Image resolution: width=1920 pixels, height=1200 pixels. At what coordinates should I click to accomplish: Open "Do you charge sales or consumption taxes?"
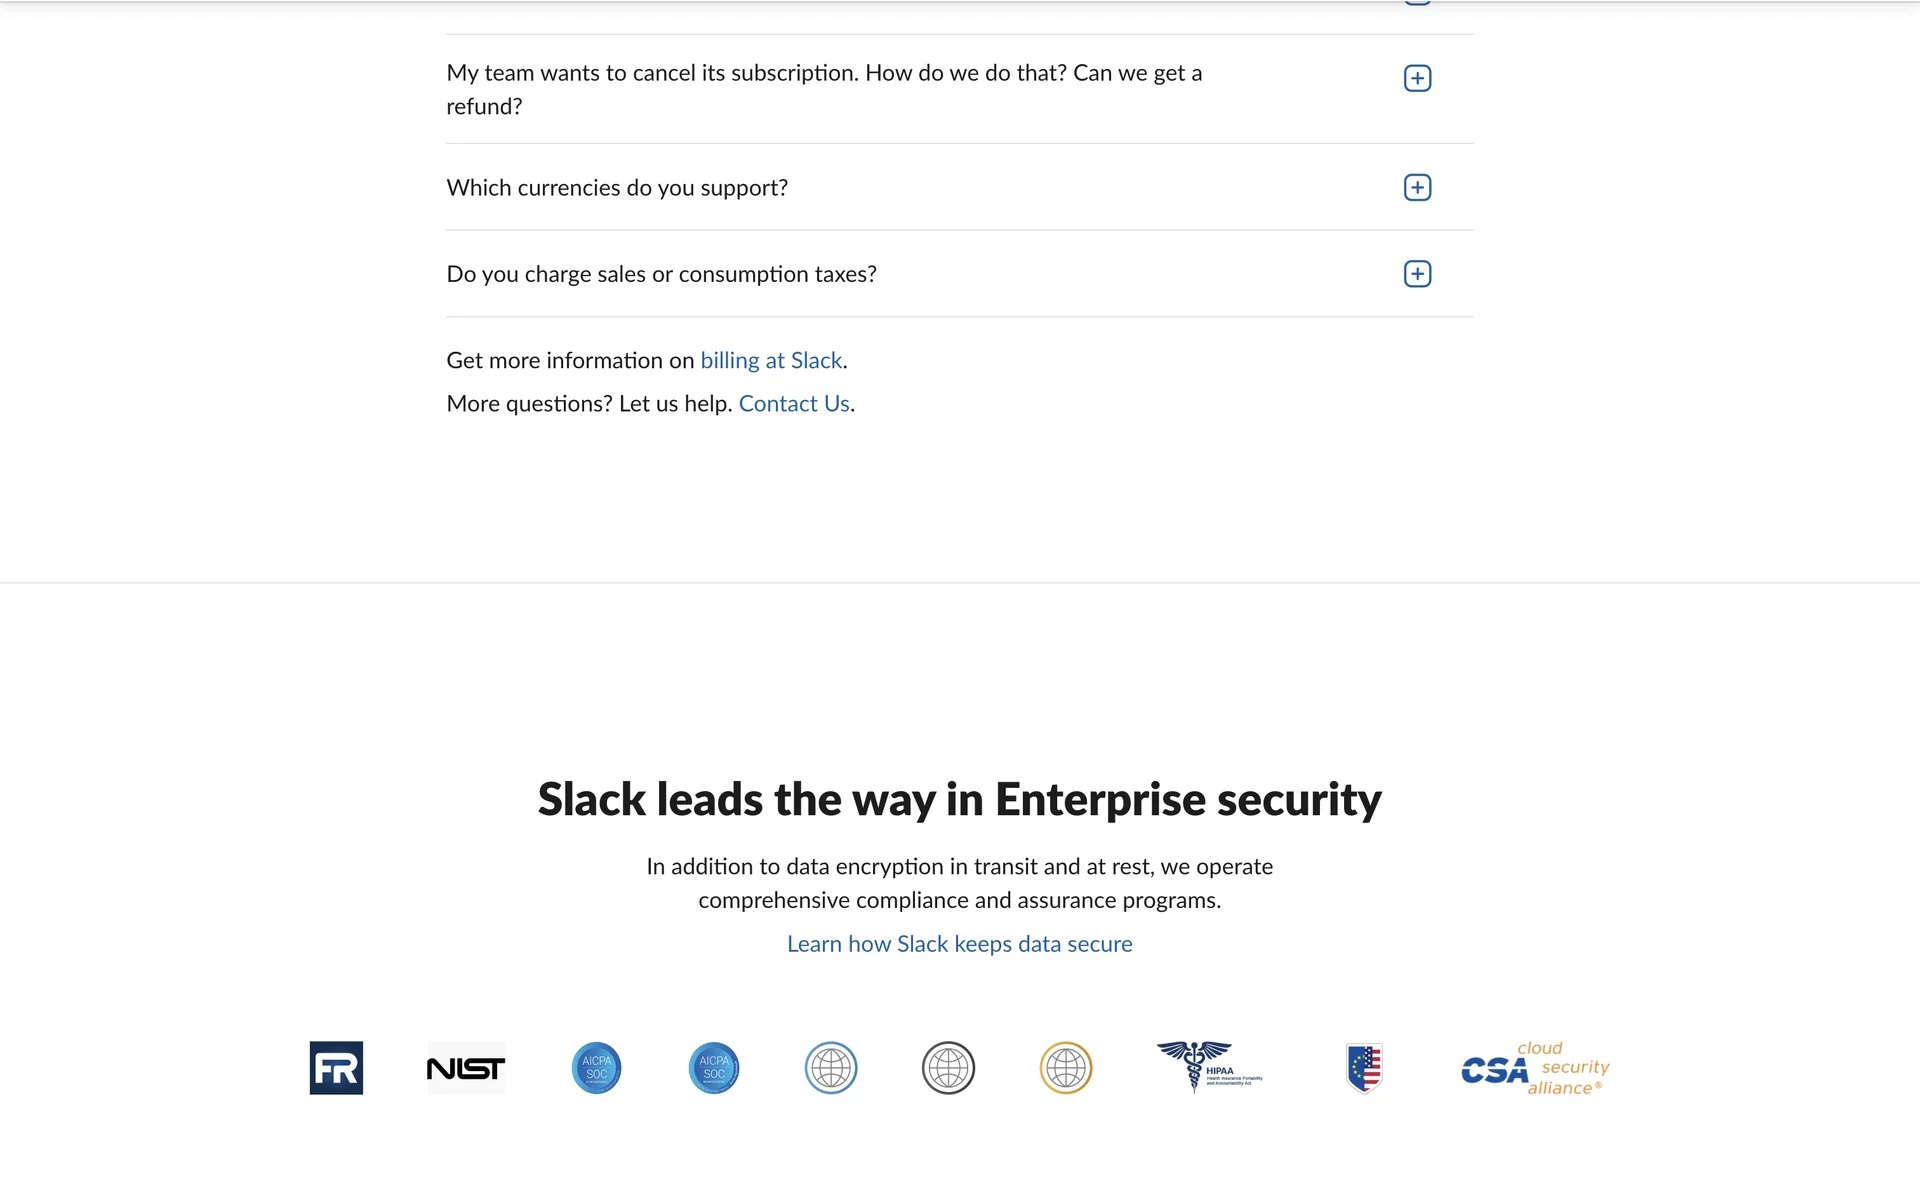point(661,274)
